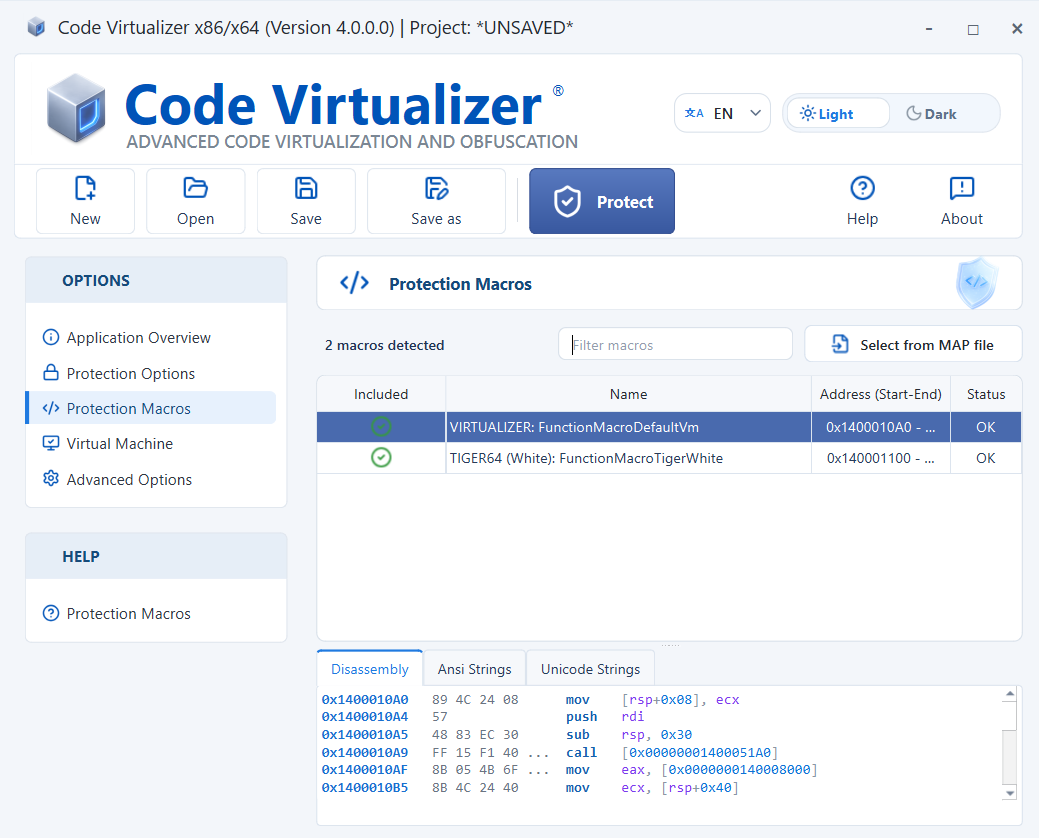
Task: Click the OK status of the TIGER64 row
Action: pos(985,458)
